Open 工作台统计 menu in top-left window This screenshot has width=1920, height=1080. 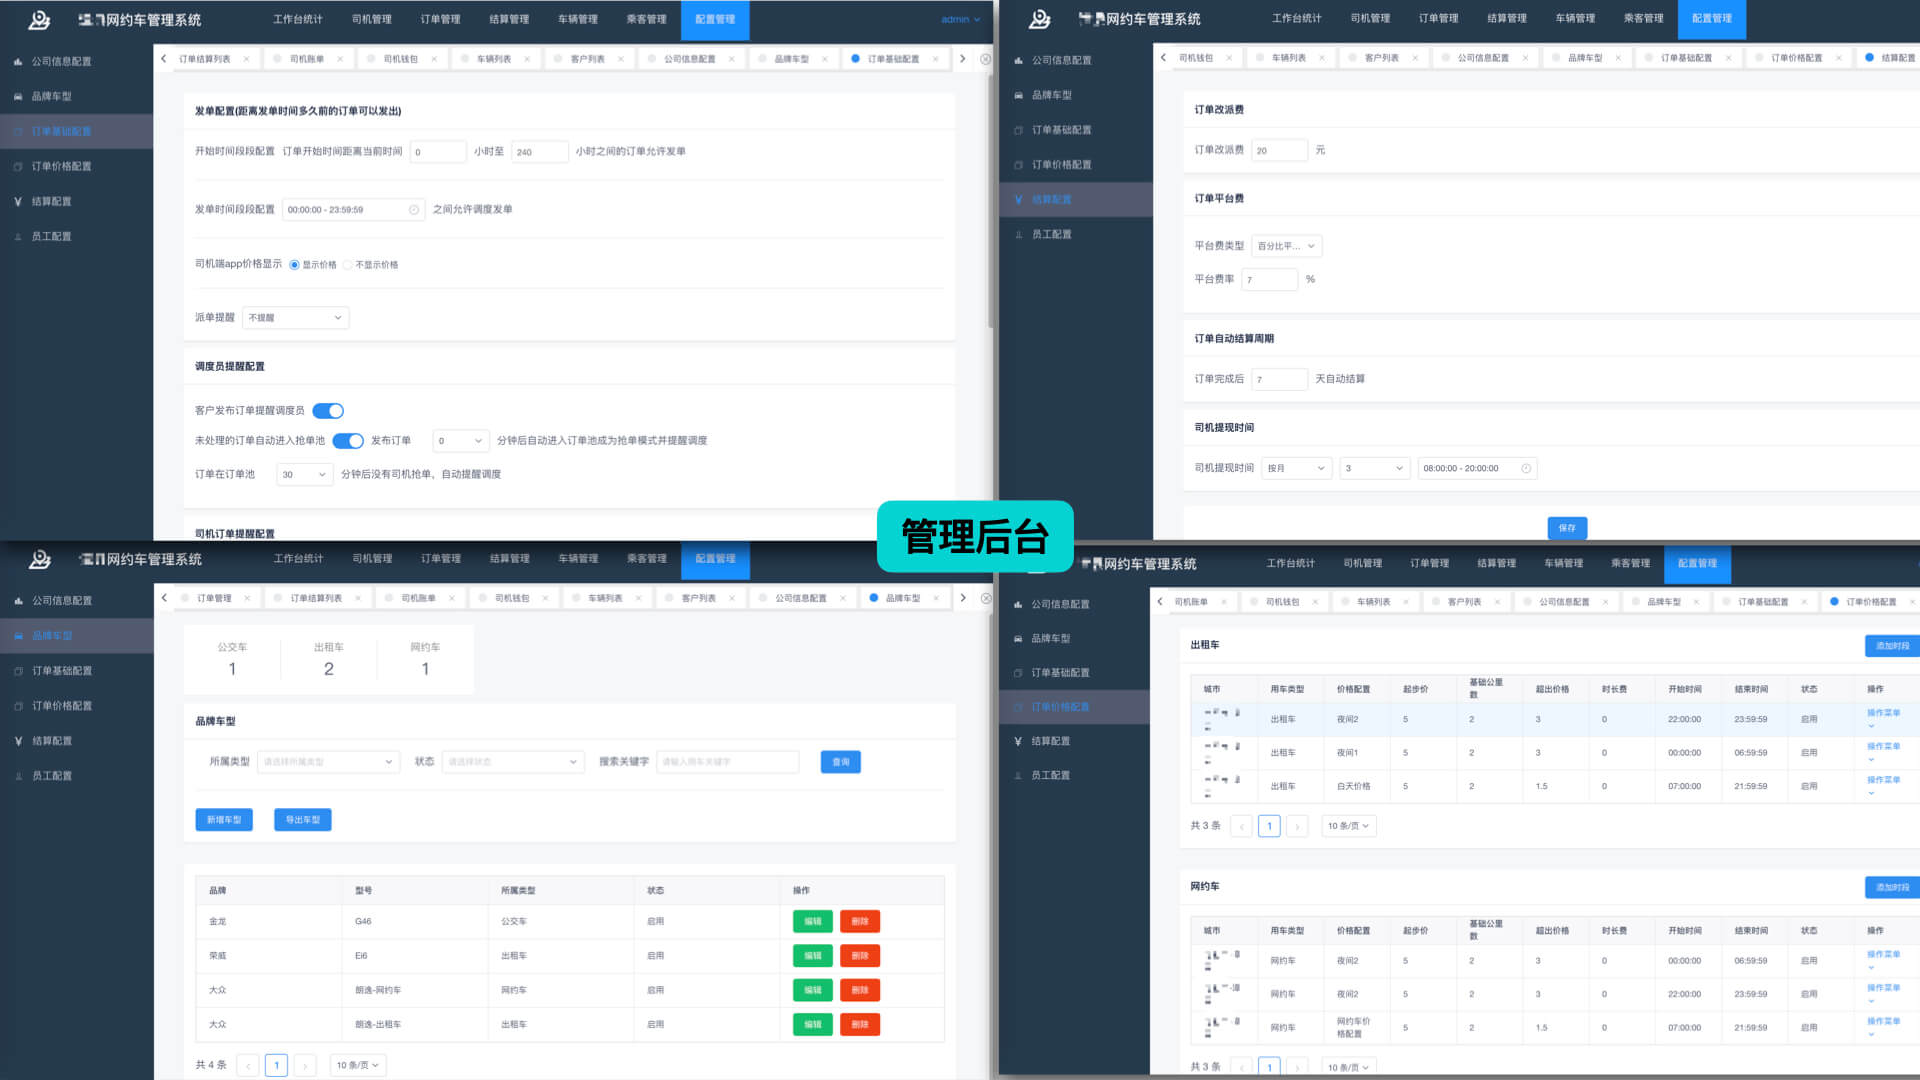[x=298, y=19]
